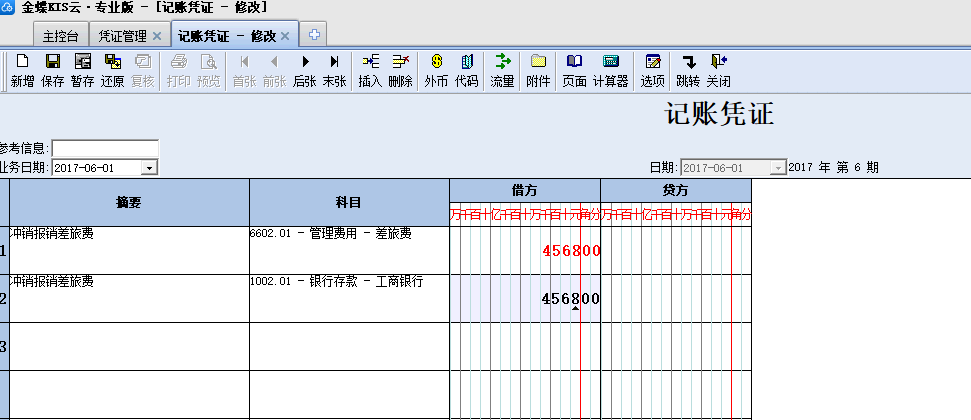Click the 参考信息 input field

pyautogui.click(x=105, y=149)
